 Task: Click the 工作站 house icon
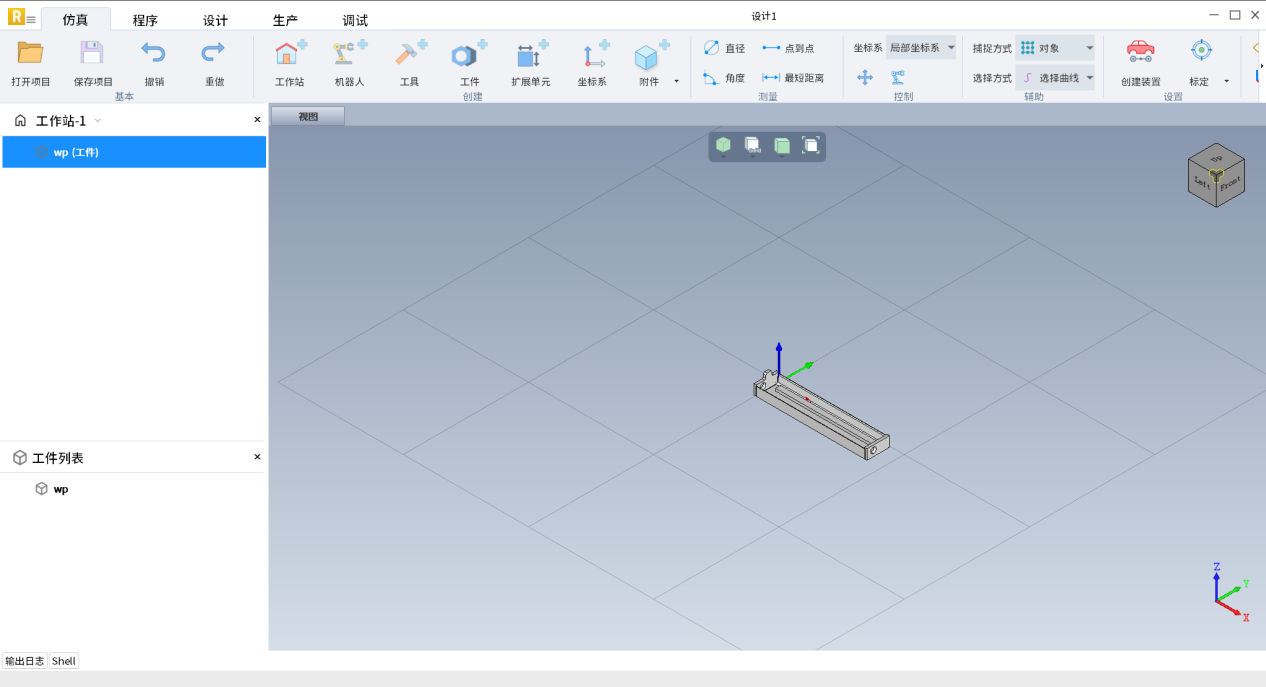point(289,55)
